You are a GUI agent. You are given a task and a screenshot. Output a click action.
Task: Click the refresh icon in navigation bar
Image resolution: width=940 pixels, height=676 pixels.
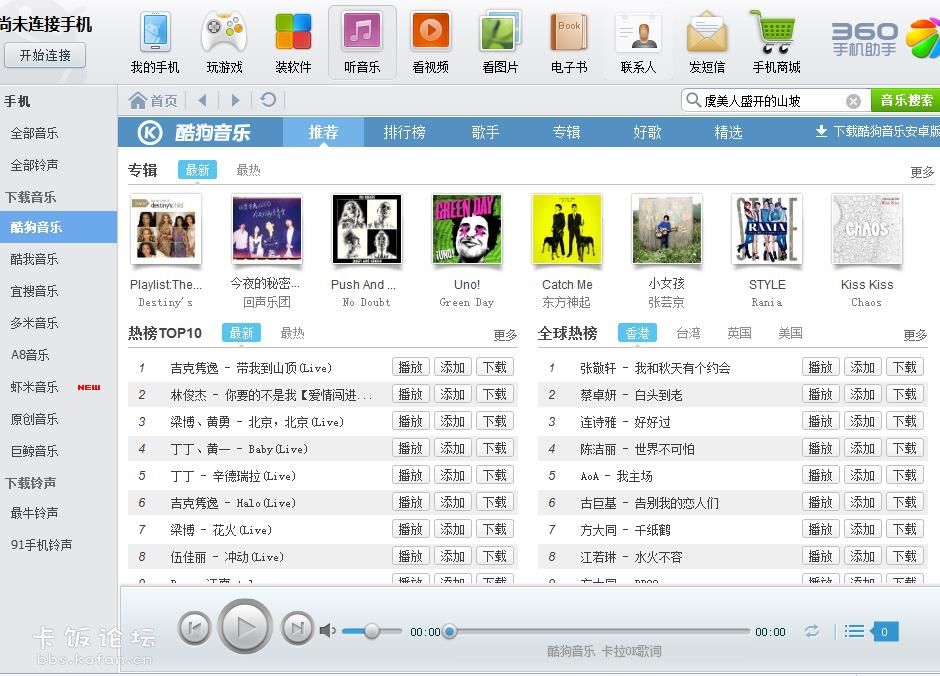269,99
